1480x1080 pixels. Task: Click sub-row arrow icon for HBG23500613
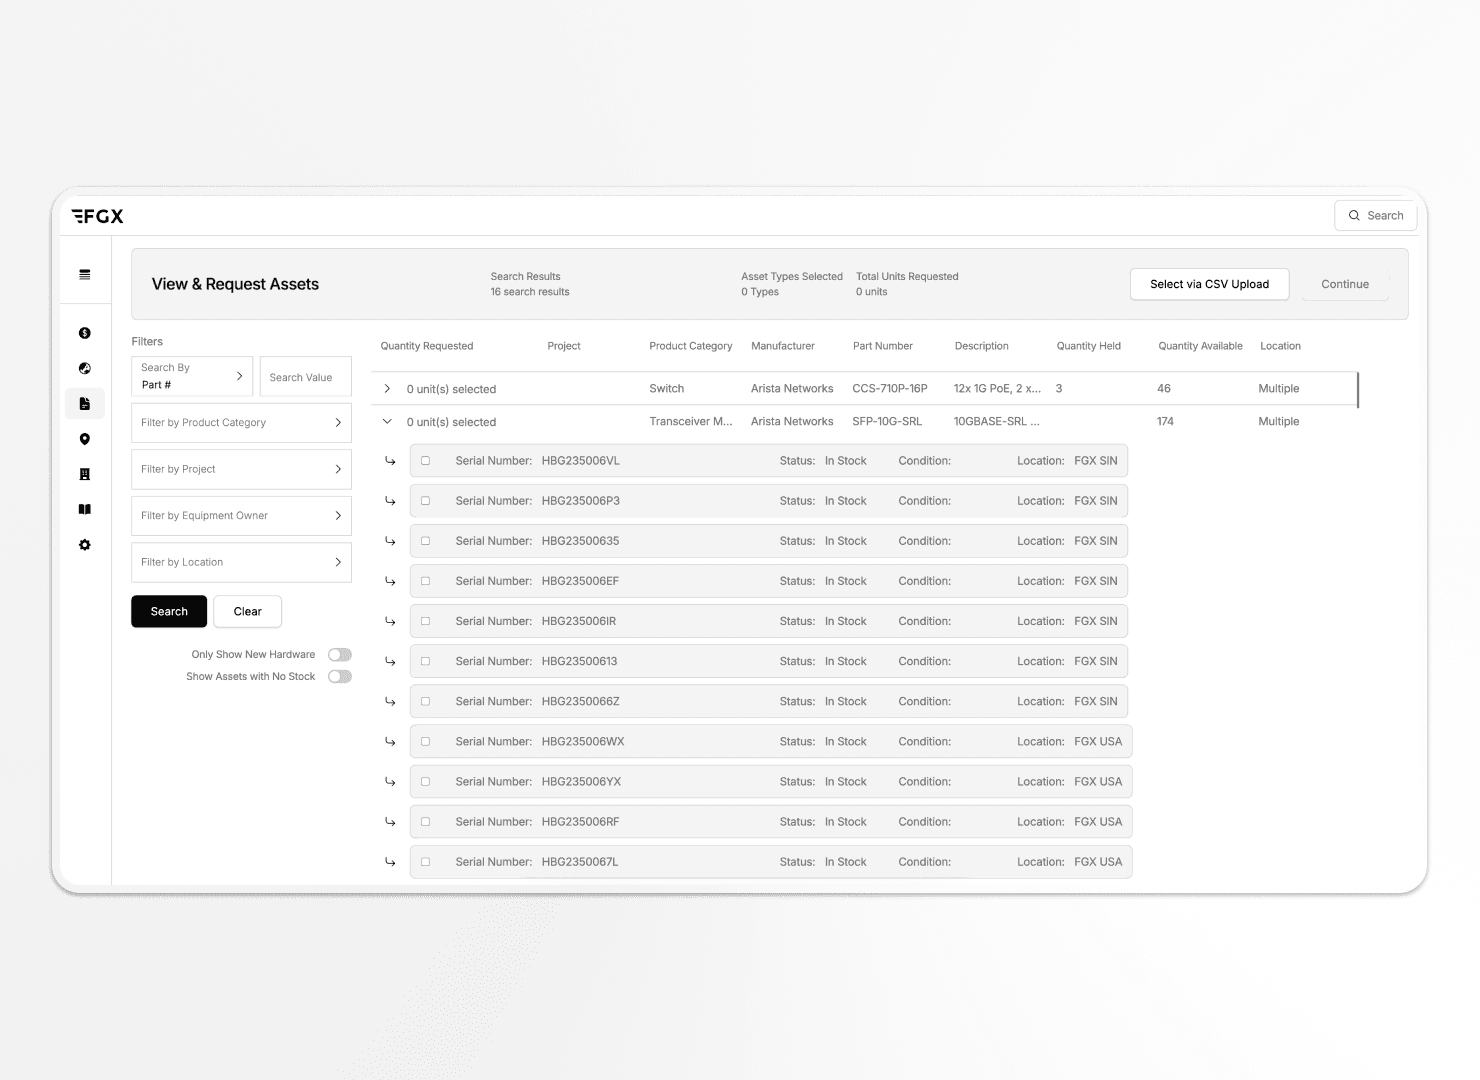390,661
